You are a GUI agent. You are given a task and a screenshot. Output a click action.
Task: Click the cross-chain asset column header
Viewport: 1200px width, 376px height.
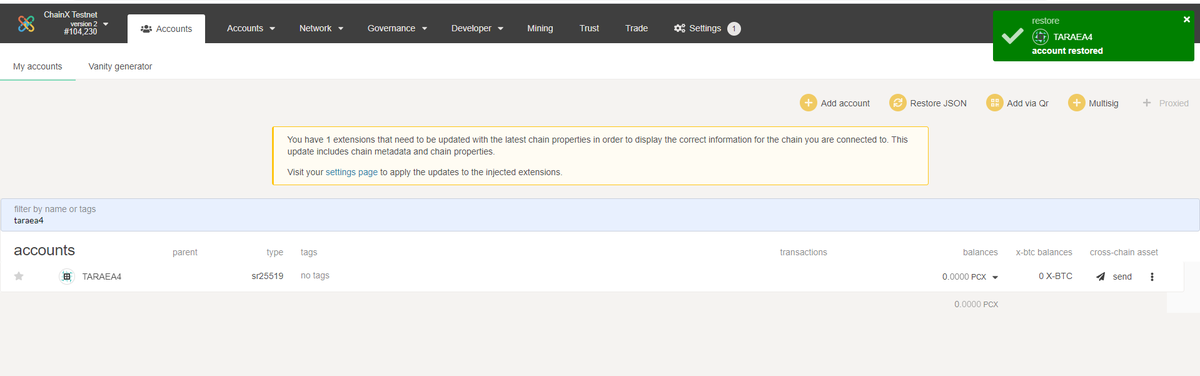click(1123, 252)
